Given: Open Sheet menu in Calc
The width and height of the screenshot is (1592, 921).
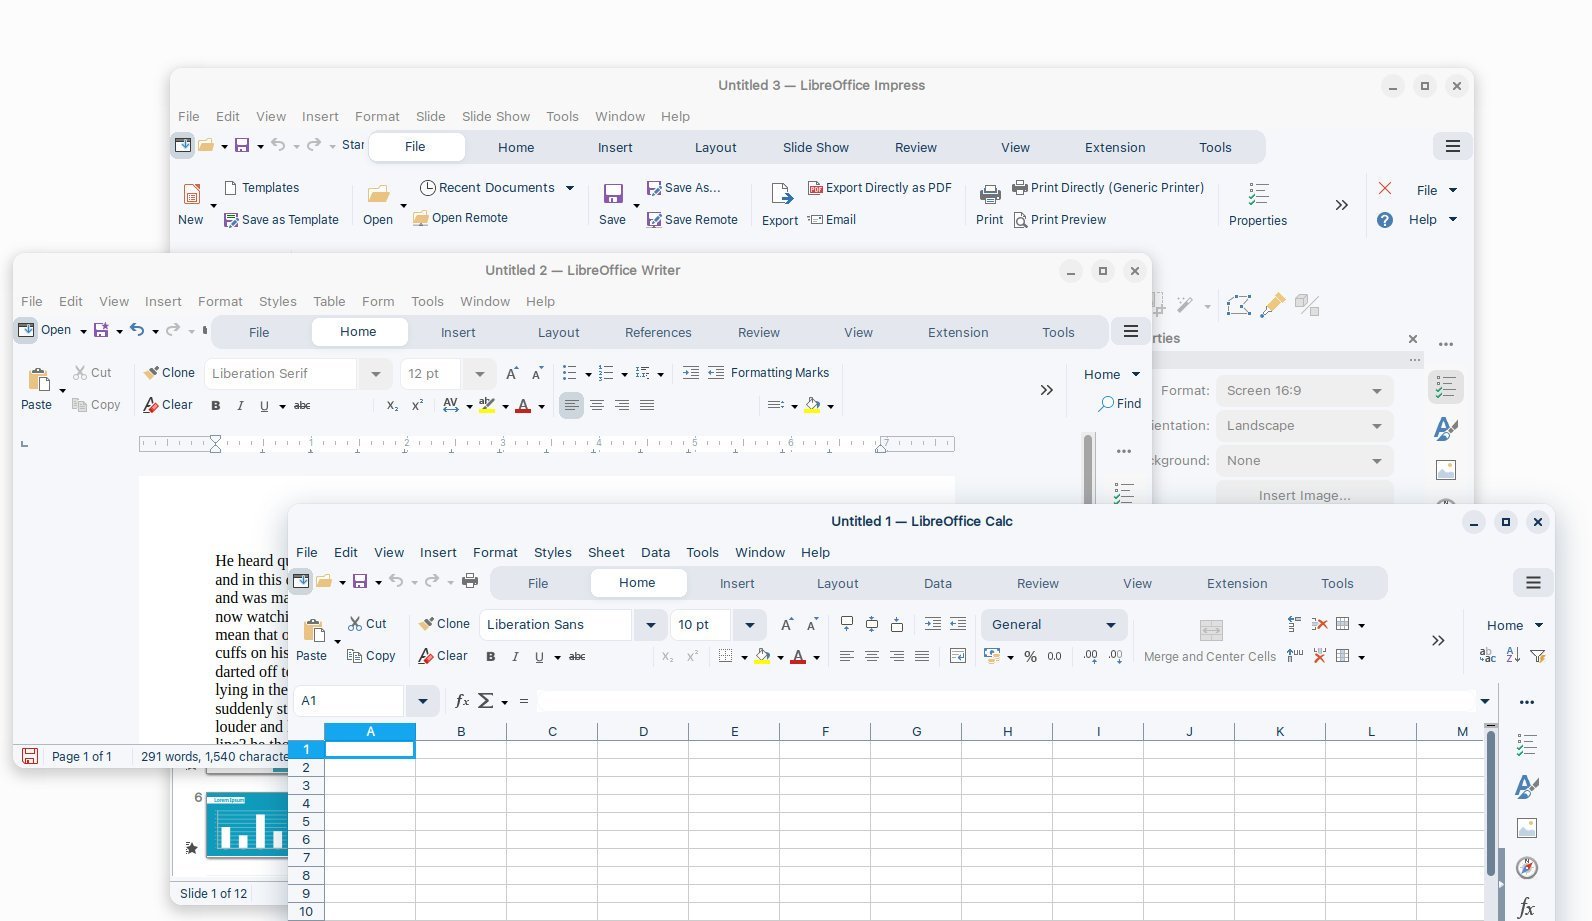Looking at the screenshot, I should (606, 552).
